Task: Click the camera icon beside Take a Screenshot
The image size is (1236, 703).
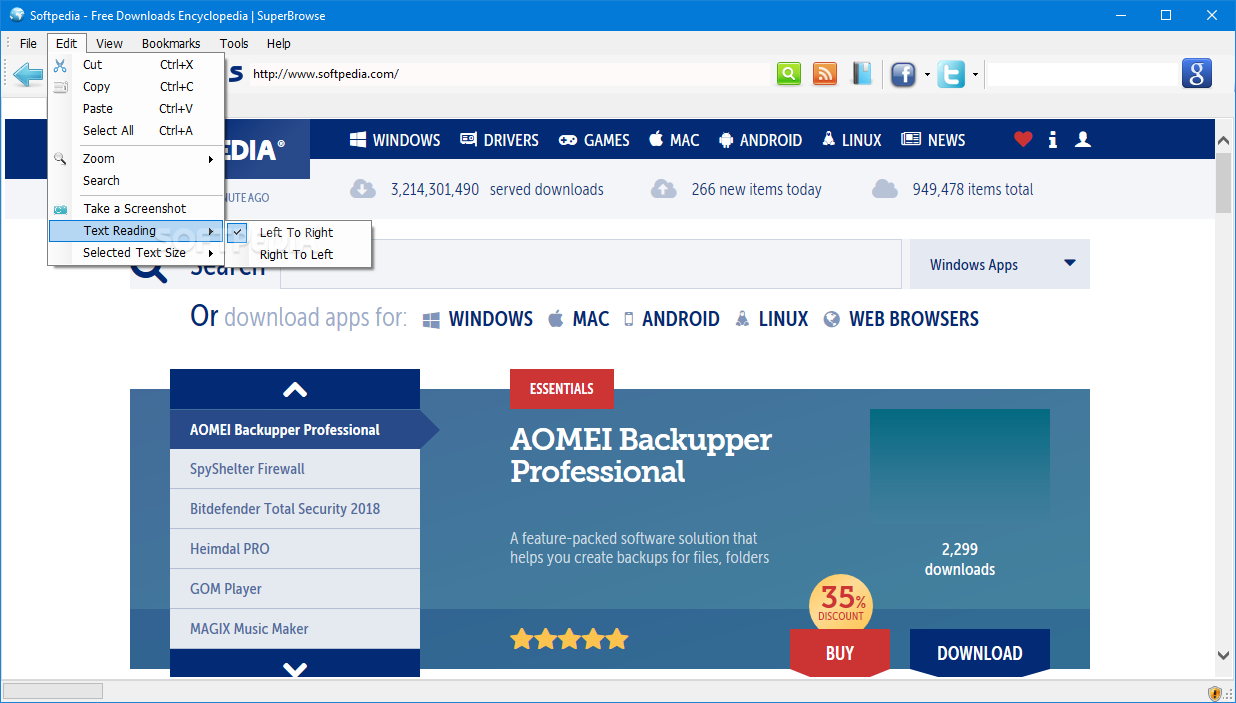Action: (x=61, y=209)
